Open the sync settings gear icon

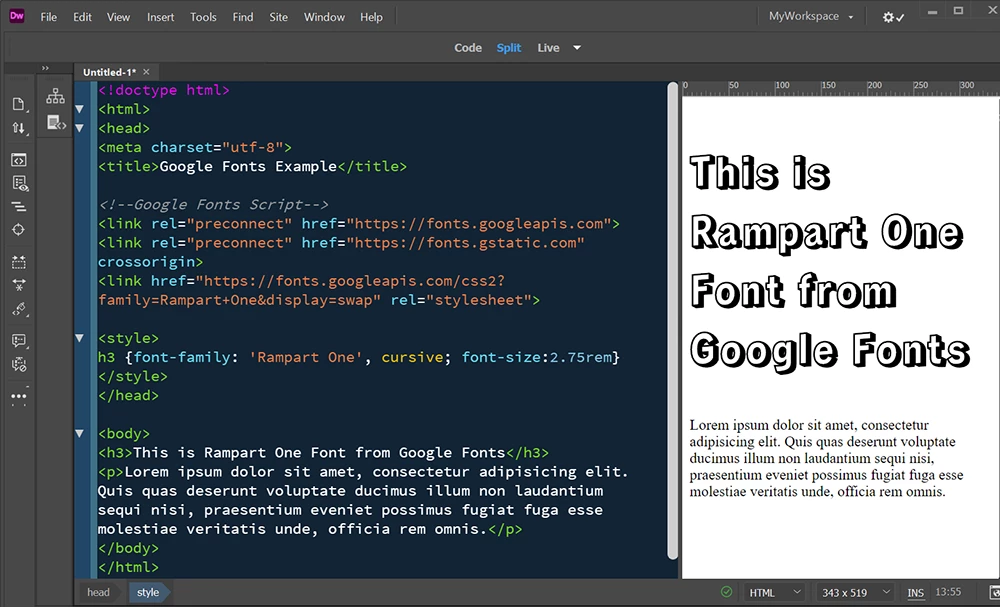[x=892, y=17]
